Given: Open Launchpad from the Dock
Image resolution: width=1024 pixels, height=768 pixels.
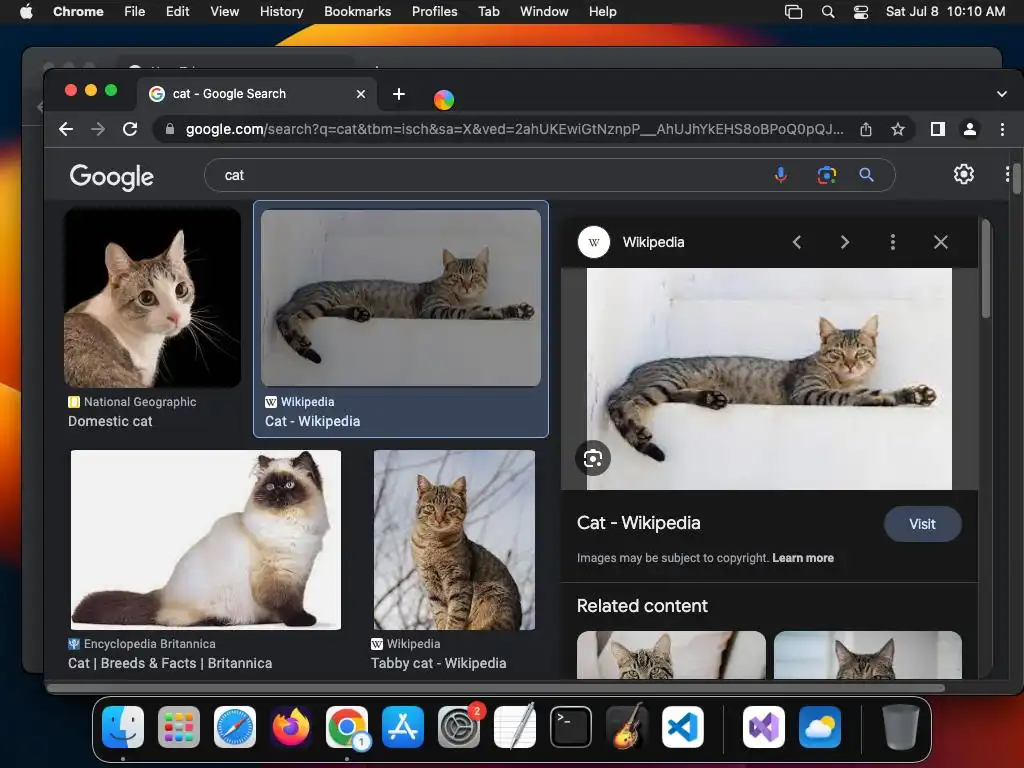Looking at the screenshot, I should pyautogui.click(x=179, y=727).
